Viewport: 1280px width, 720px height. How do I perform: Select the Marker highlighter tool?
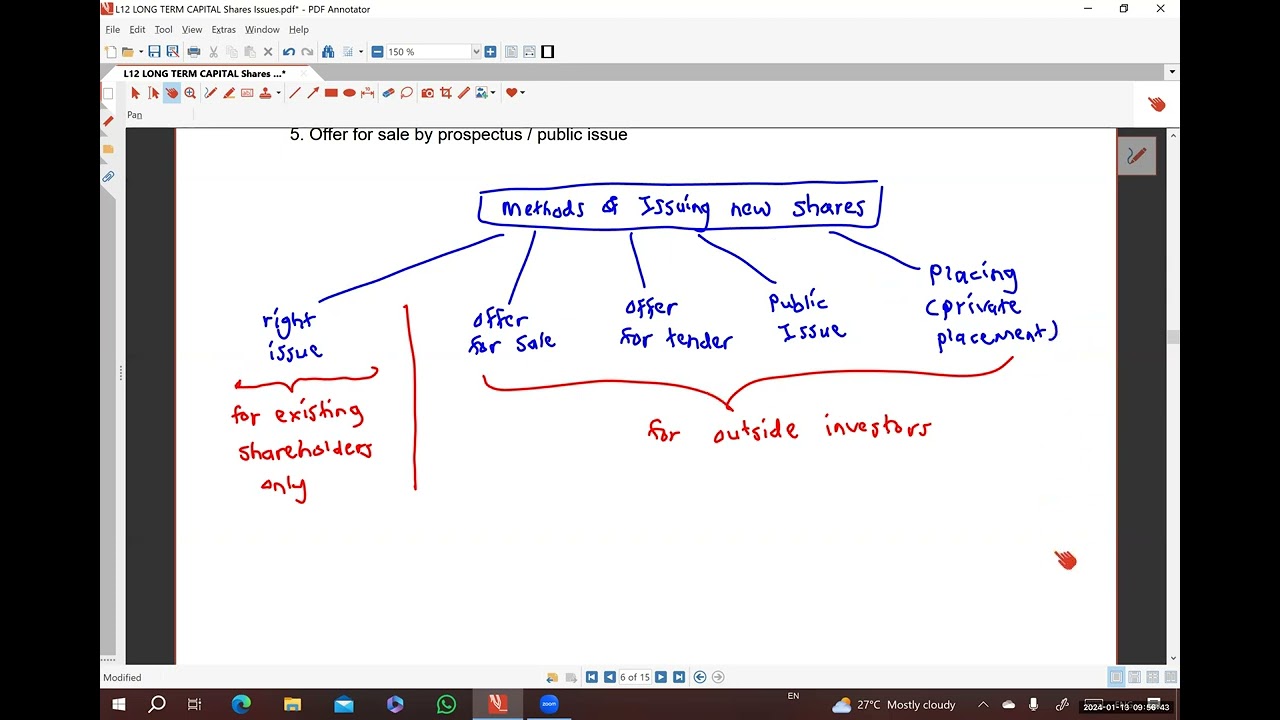pos(229,93)
